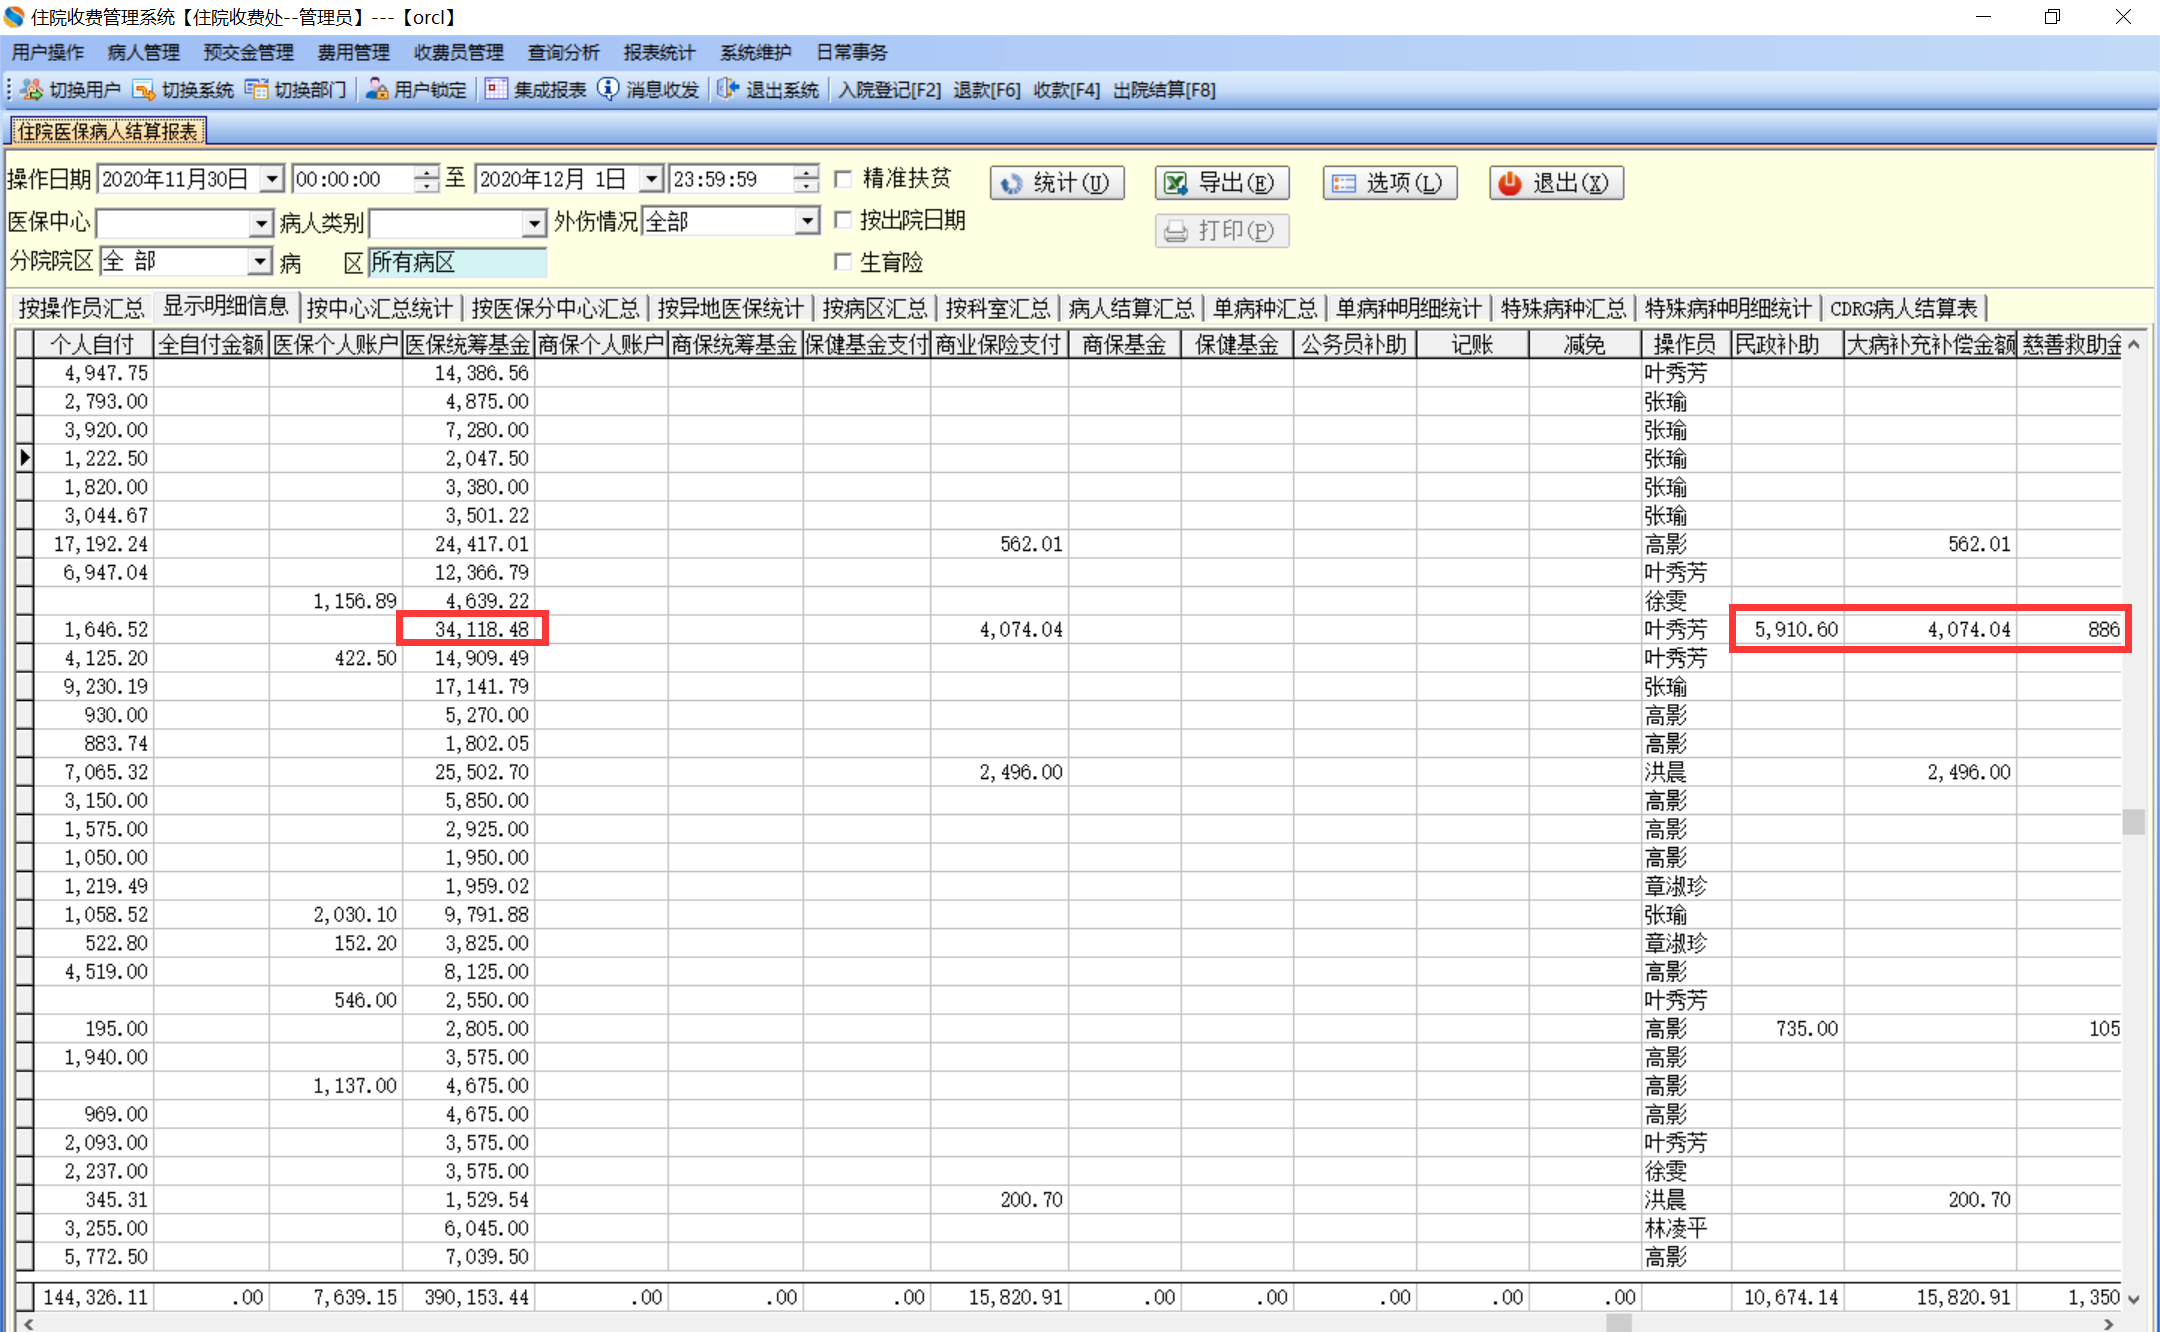Viewport: 2160px width, 1332px height.
Task: Switch to the 按病区汇总 tab
Action: click(x=874, y=308)
